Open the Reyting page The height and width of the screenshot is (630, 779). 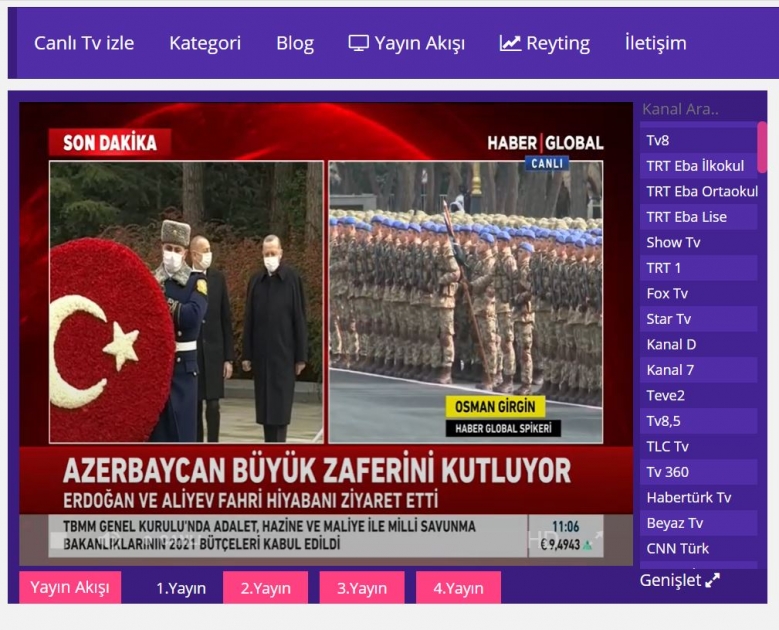(545, 43)
